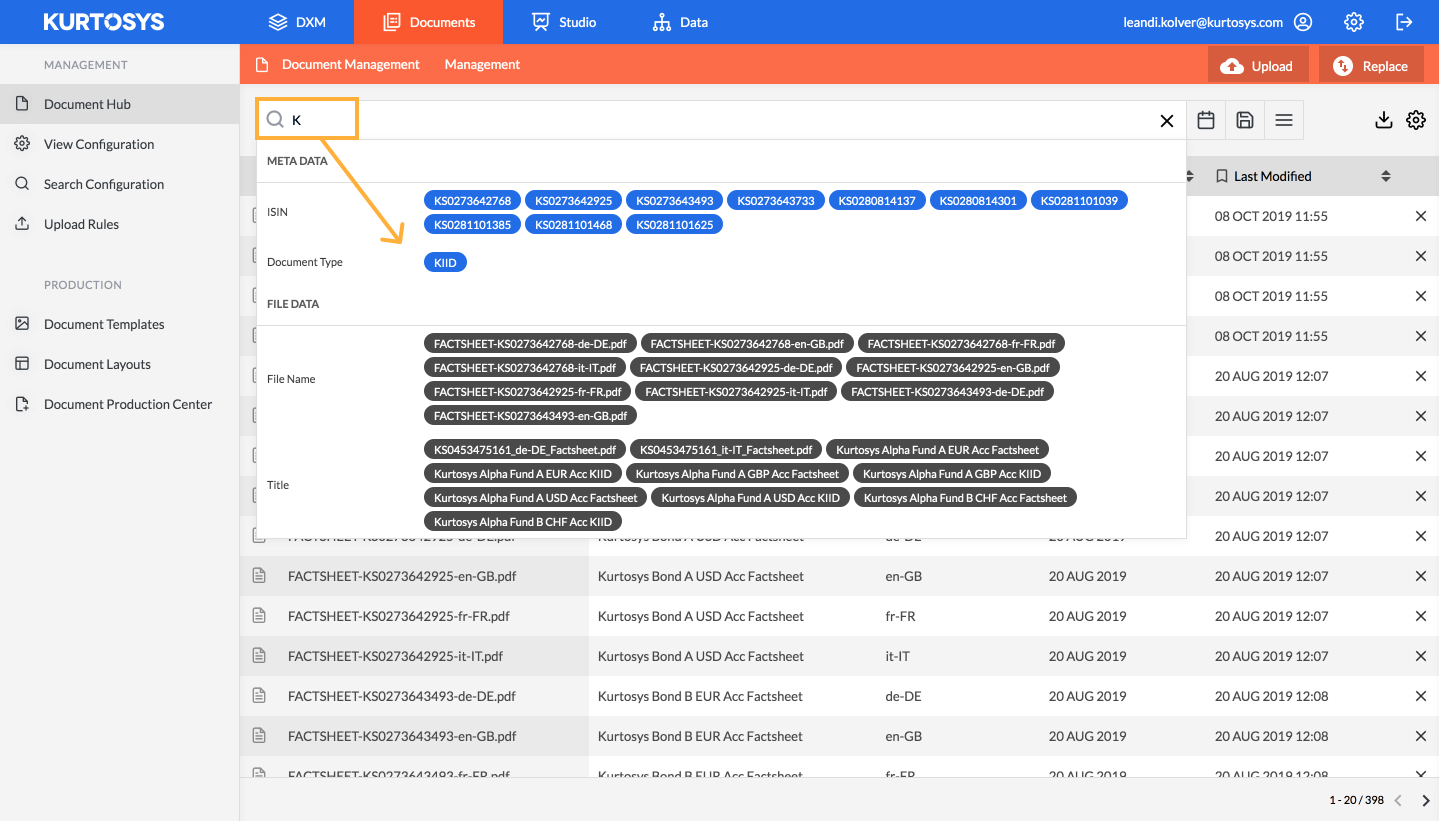Open the calendar date filter icon

(x=1206, y=120)
